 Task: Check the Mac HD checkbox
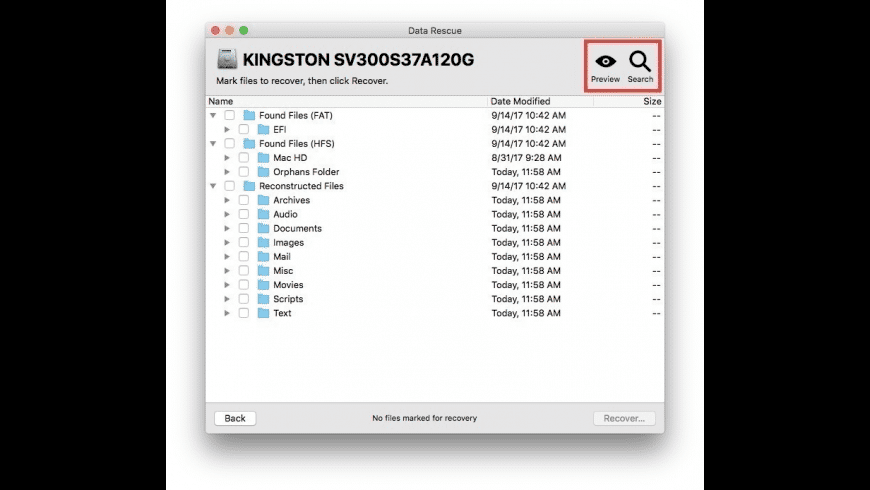[x=244, y=158]
